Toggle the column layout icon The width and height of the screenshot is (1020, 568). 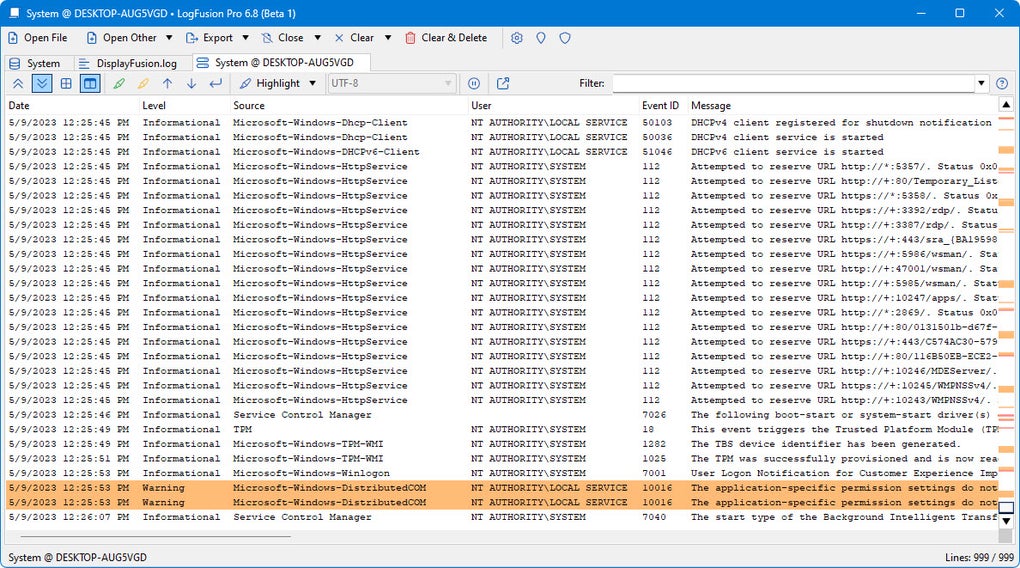coord(90,83)
